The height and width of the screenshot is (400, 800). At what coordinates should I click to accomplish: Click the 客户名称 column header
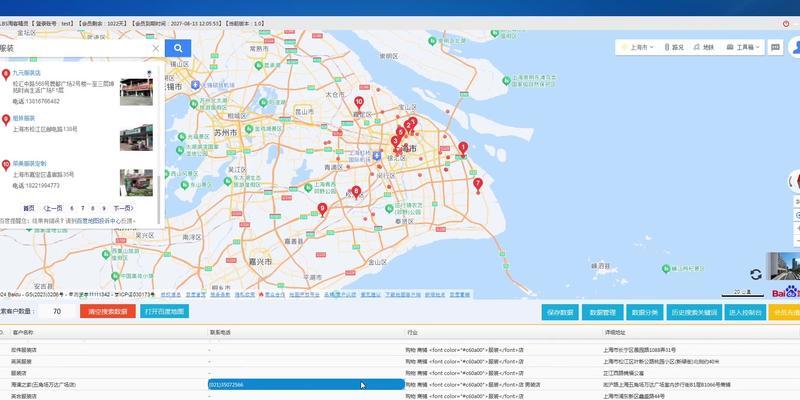[23, 332]
